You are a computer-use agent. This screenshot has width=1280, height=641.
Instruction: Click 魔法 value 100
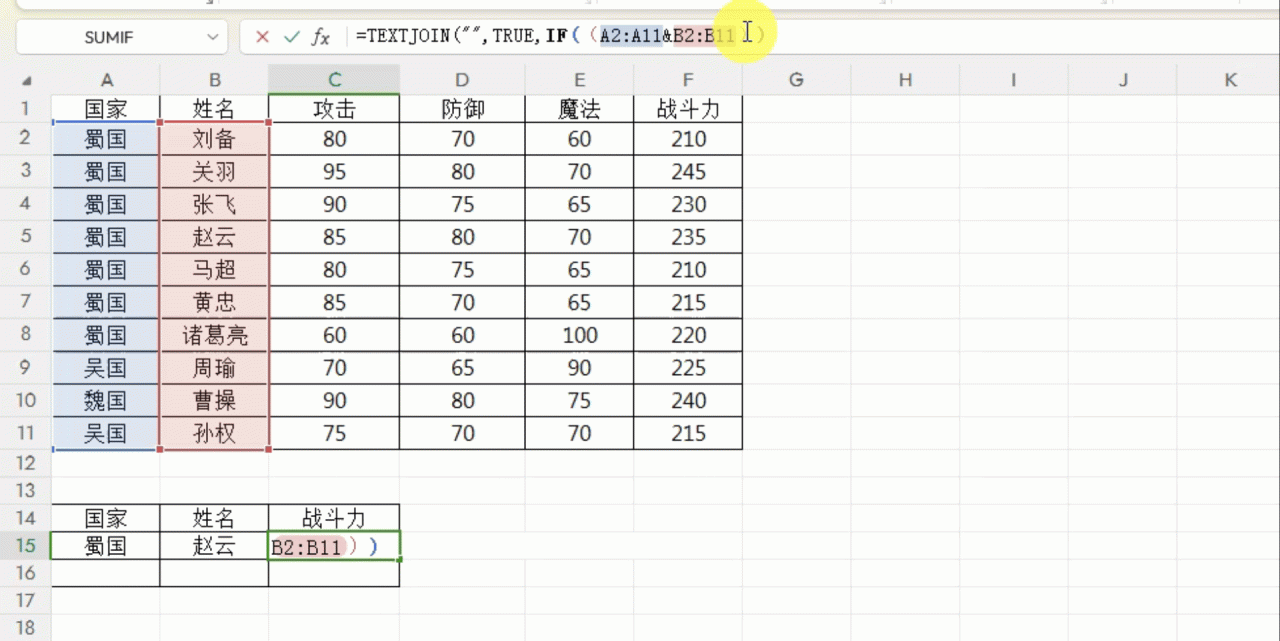click(580, 335)
